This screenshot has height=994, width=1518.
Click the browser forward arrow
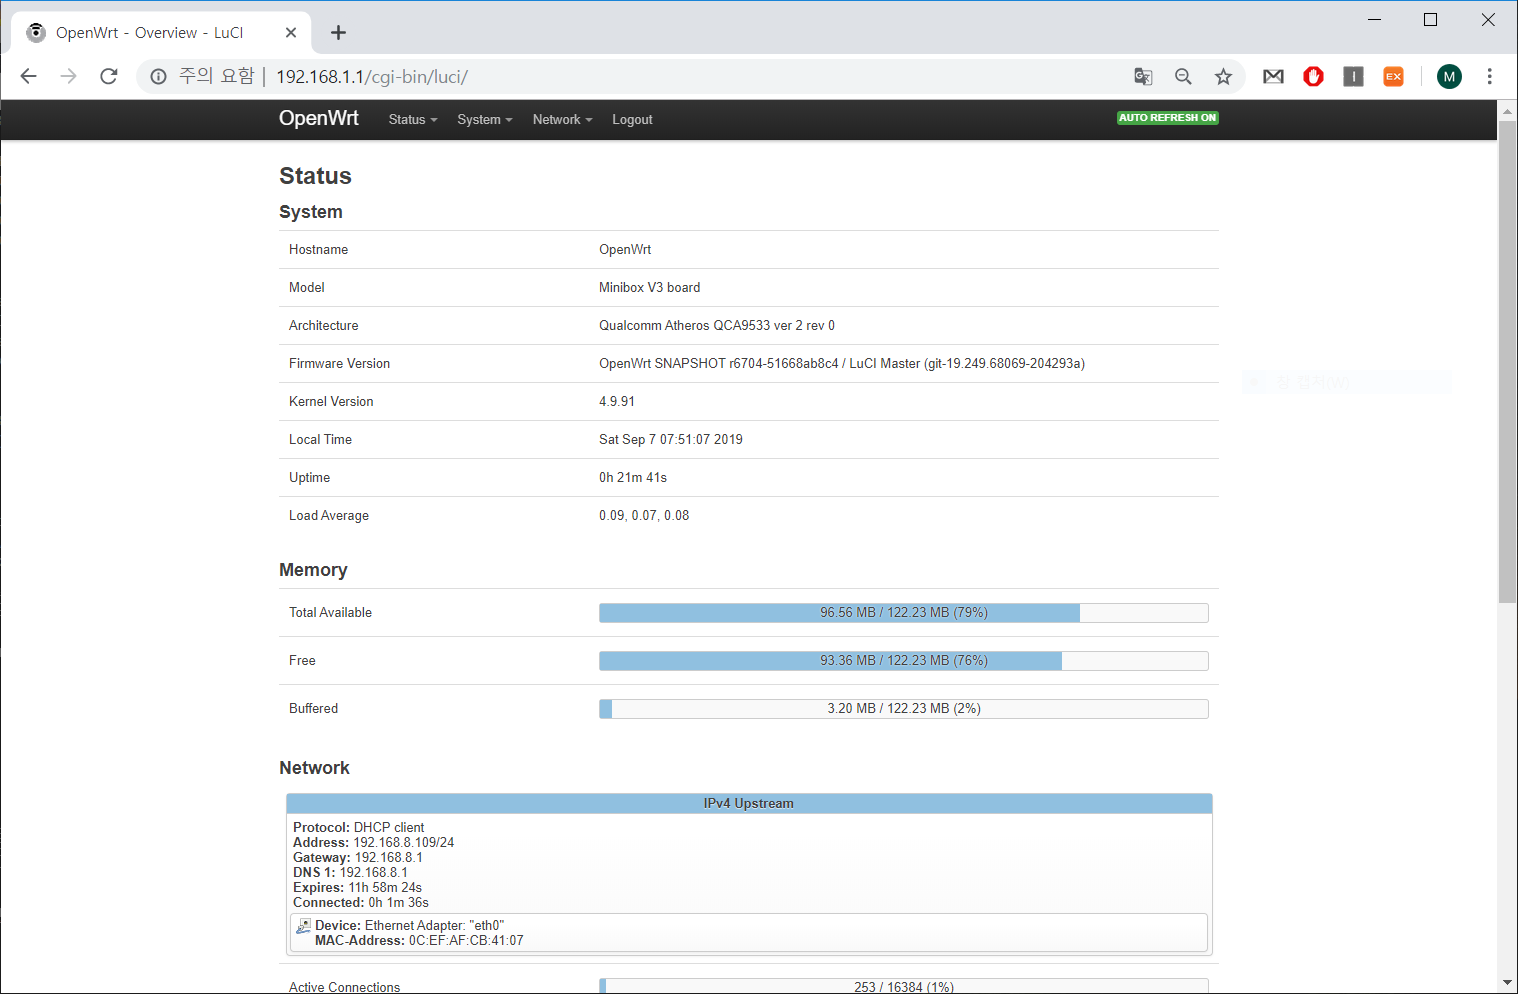coord(68,76)
